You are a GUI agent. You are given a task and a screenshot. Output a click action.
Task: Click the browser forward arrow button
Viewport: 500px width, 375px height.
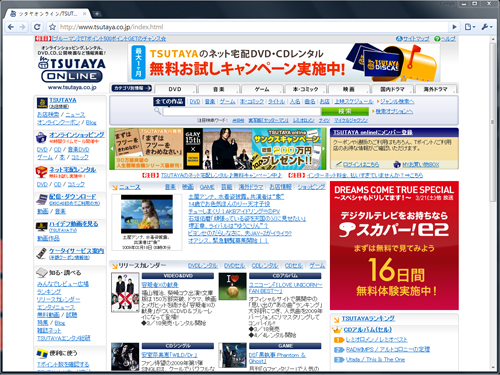click(x=22, y=27)
